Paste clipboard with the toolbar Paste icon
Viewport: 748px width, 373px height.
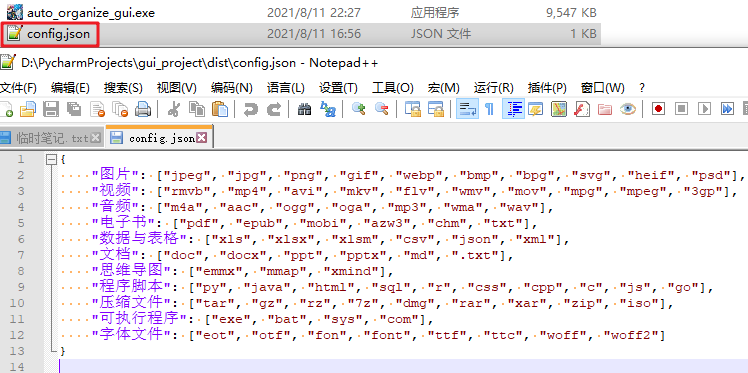(219, 109)
